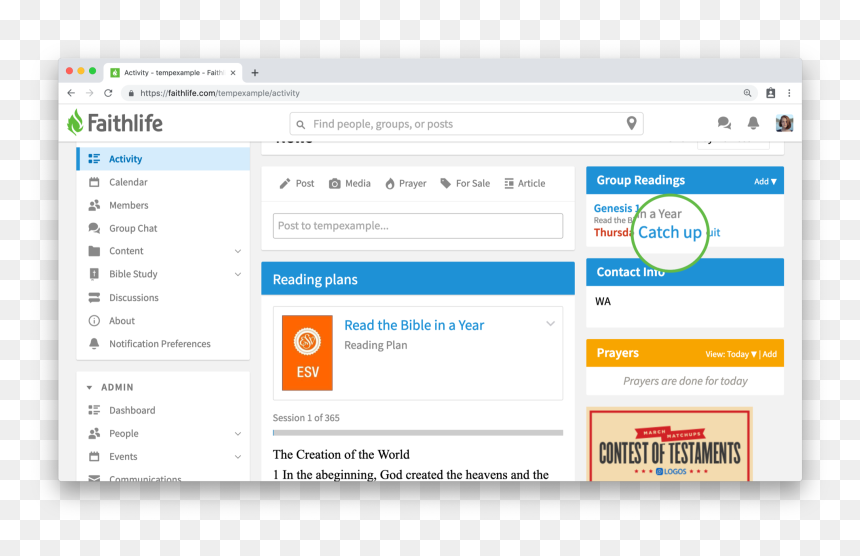Open Read the Bible in a Year link
This screenshot has width=860, height=556.
414,325
